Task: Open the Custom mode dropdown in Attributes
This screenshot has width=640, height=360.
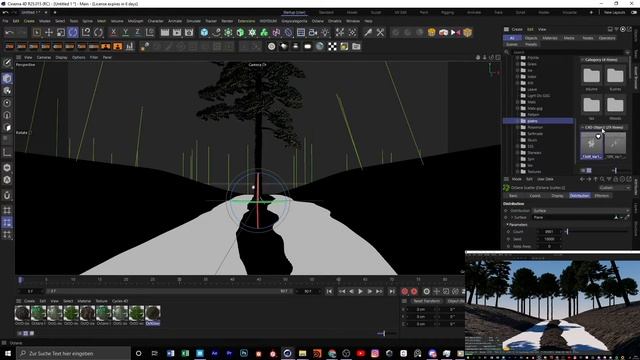Action: point(615,188)
